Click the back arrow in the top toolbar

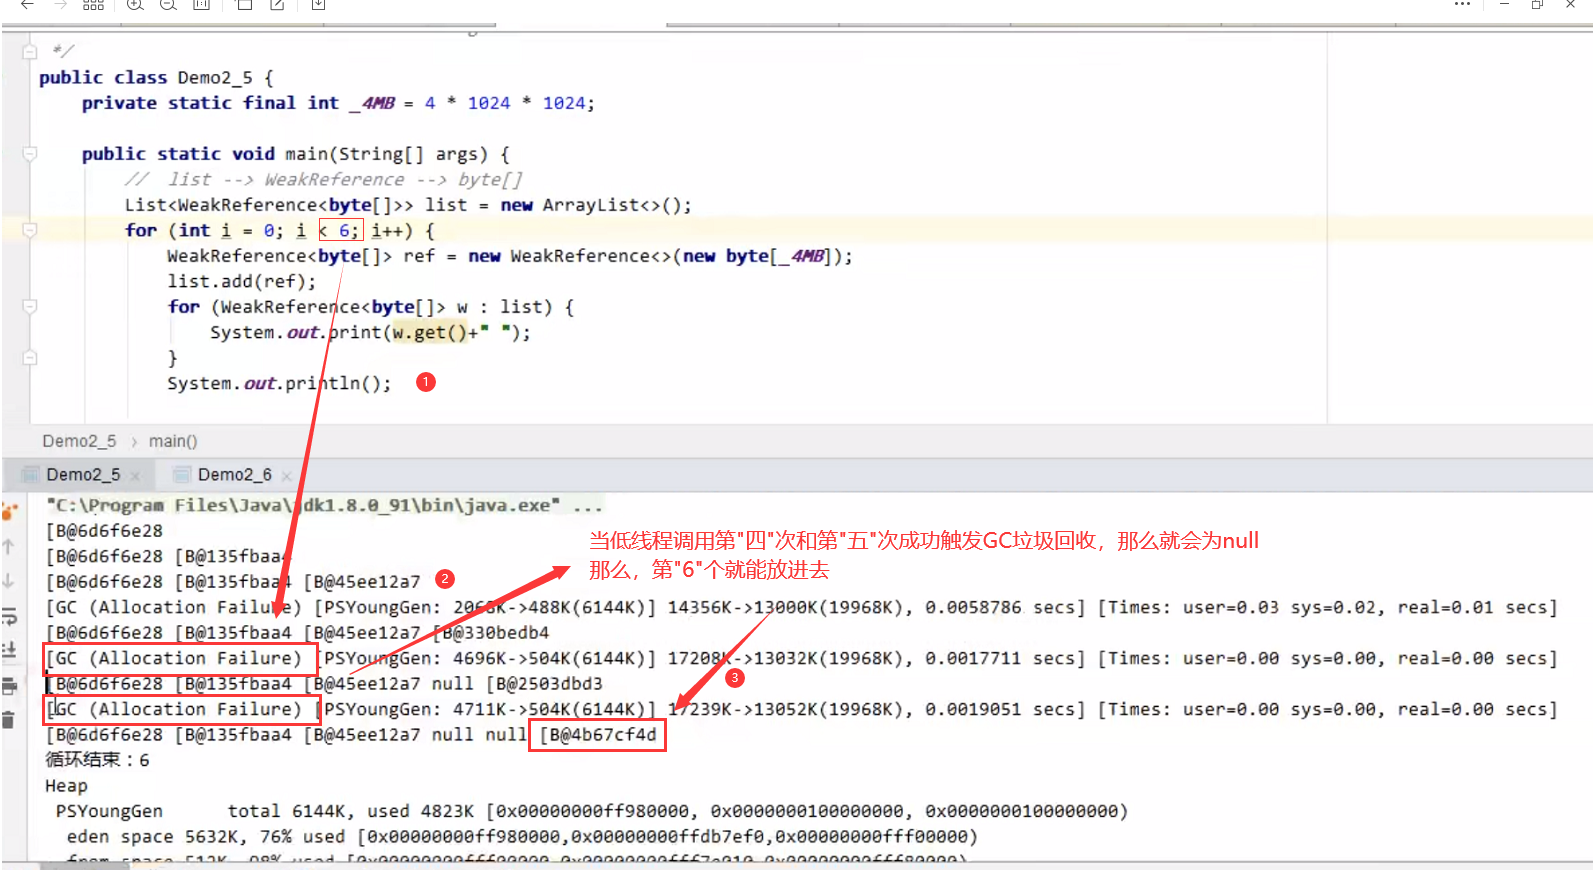[x=27, y=5]
